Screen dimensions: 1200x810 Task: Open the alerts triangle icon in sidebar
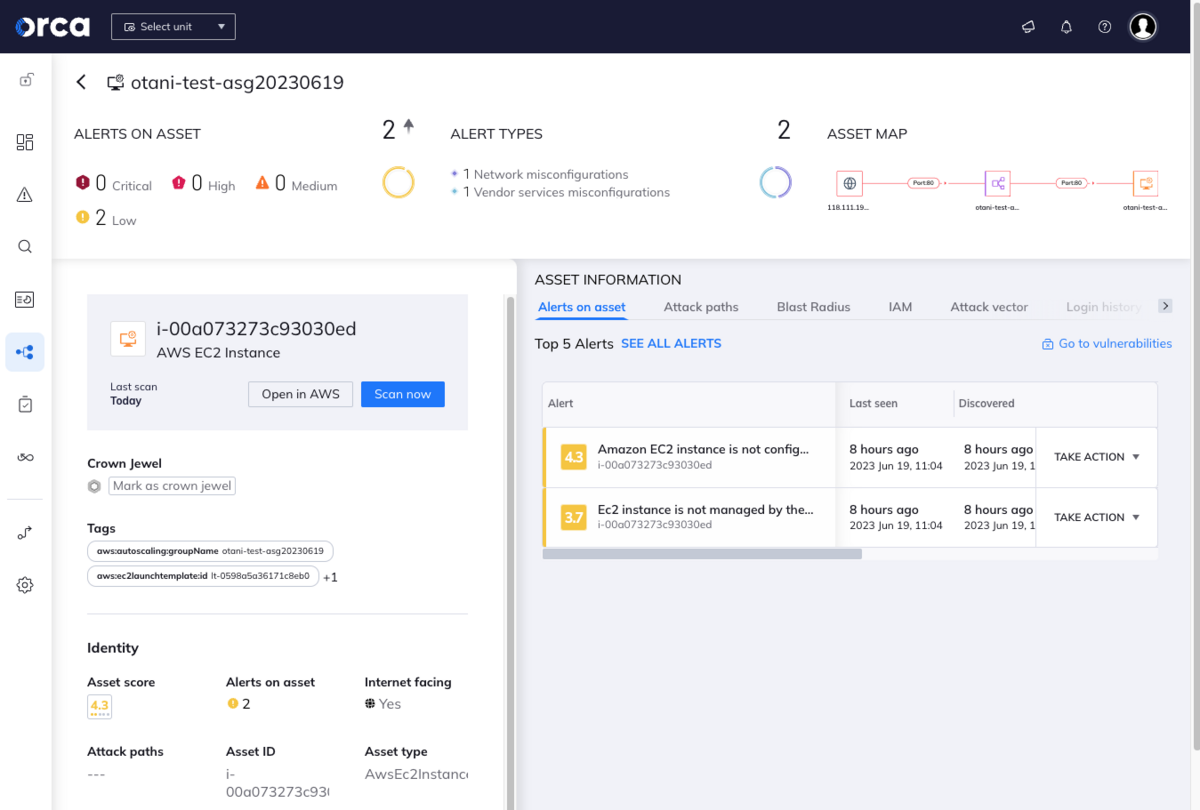tap(25, 195)
